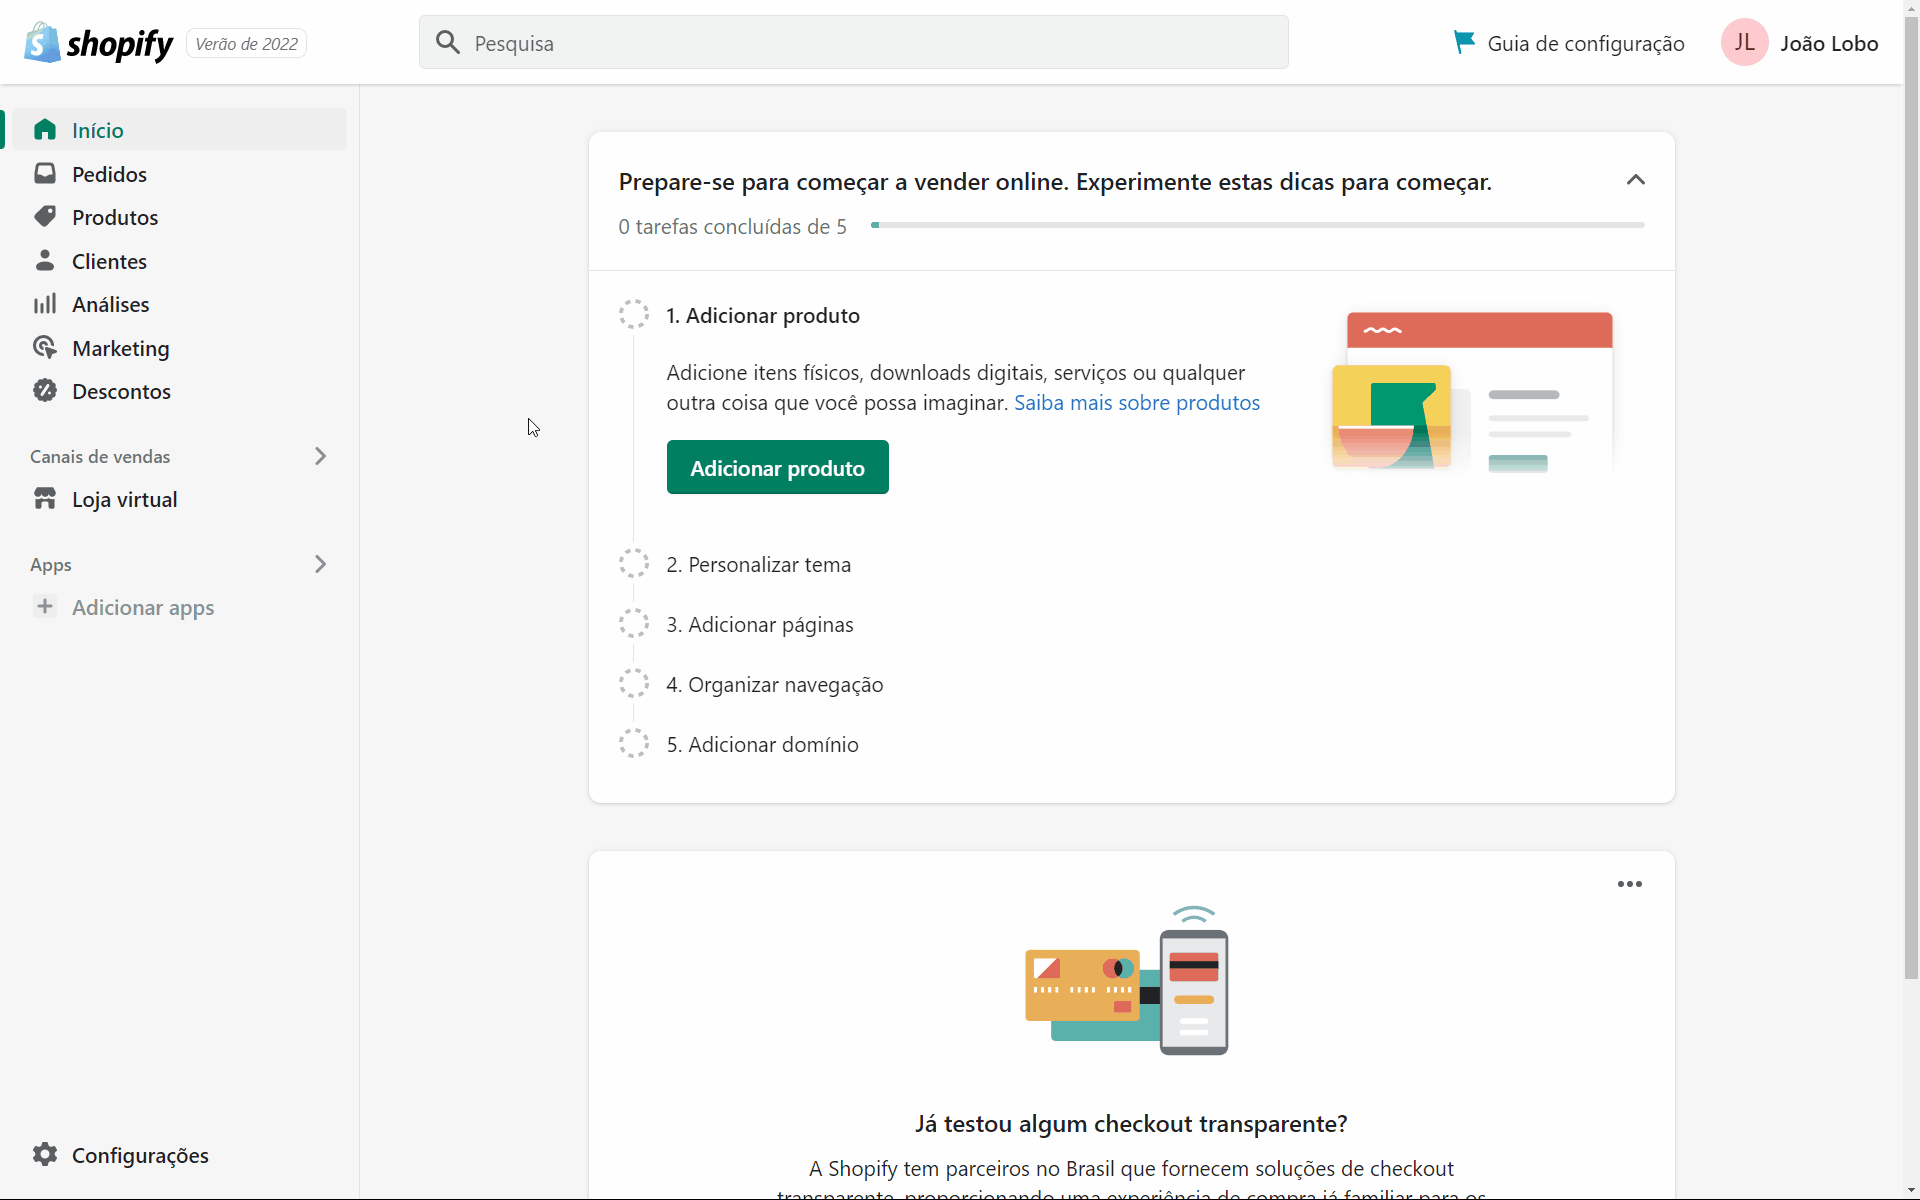Go to Início in sidebar
The width and height of the screenshot is (1920, 1200).
click(180, 130)
